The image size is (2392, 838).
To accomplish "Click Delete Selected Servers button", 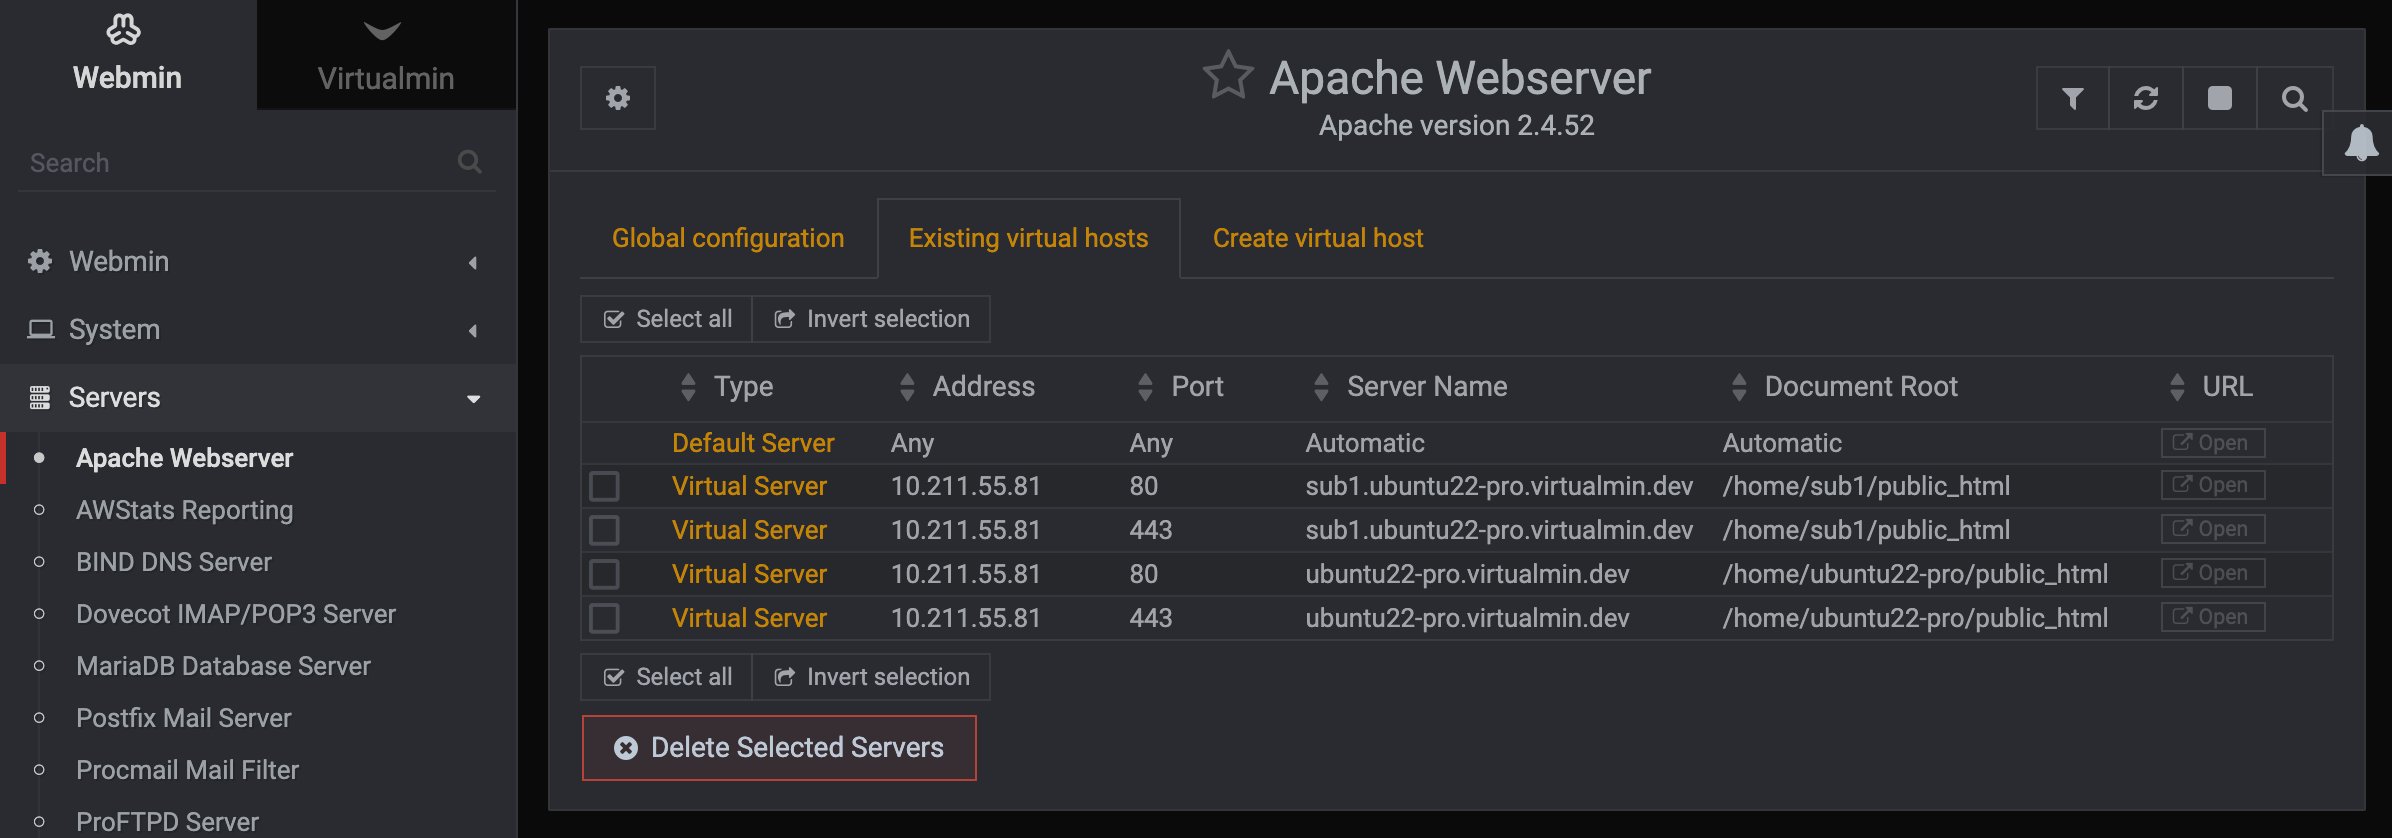I will (x=779, y=748).
